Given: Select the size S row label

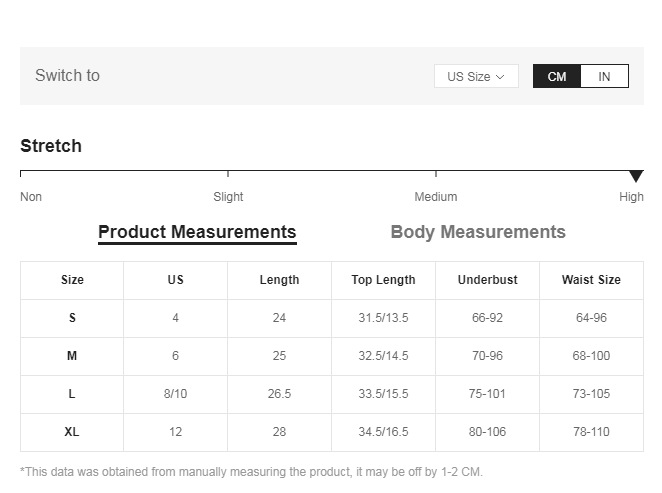Looking at the screenshot, I should pyautogui.click(x=72, y=318).
